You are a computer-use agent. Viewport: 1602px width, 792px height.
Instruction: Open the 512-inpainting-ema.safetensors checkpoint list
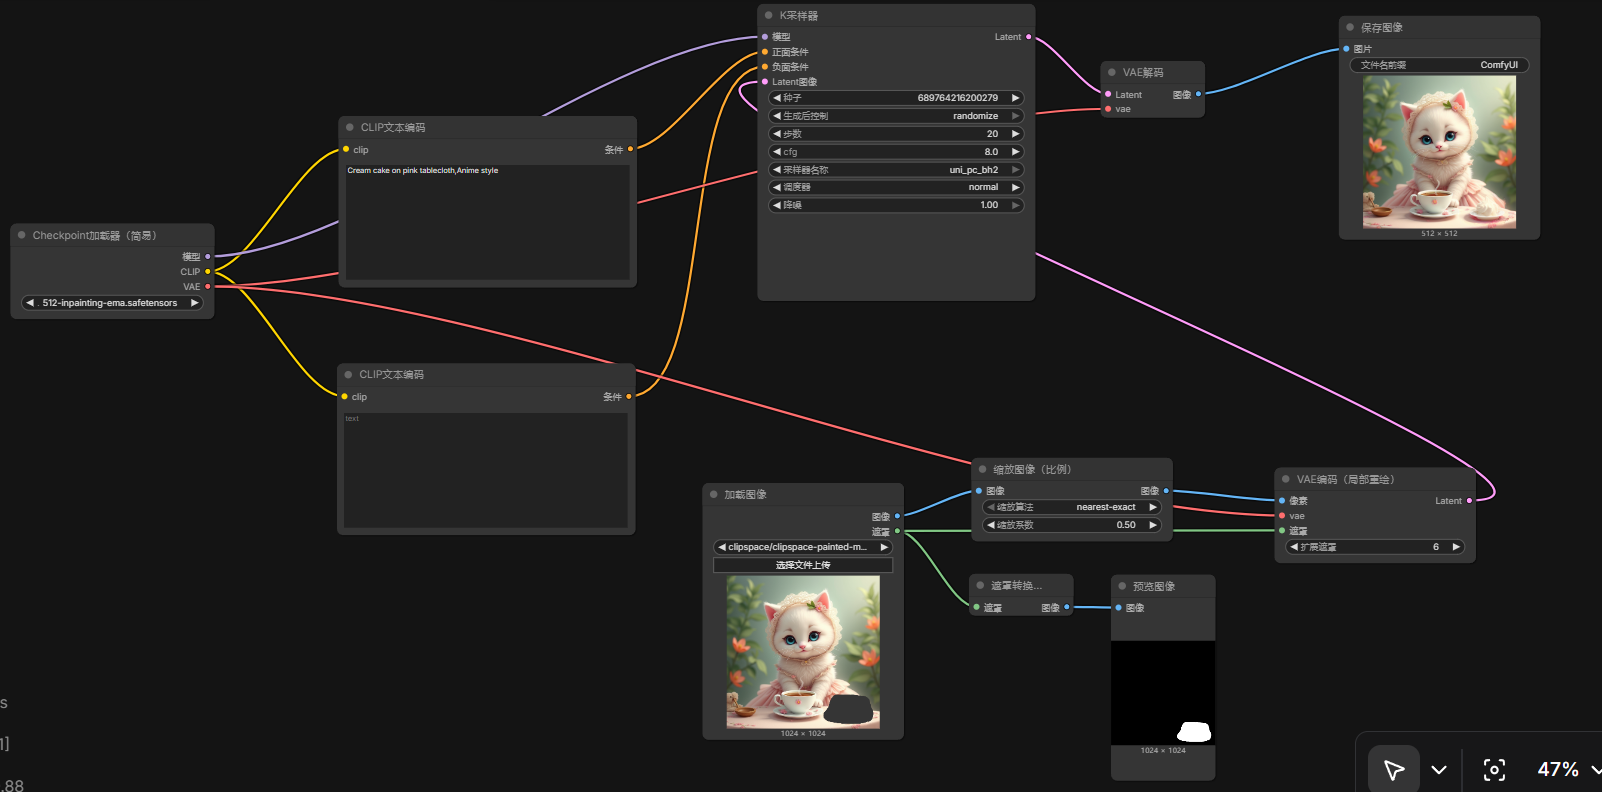coord(110,303)
